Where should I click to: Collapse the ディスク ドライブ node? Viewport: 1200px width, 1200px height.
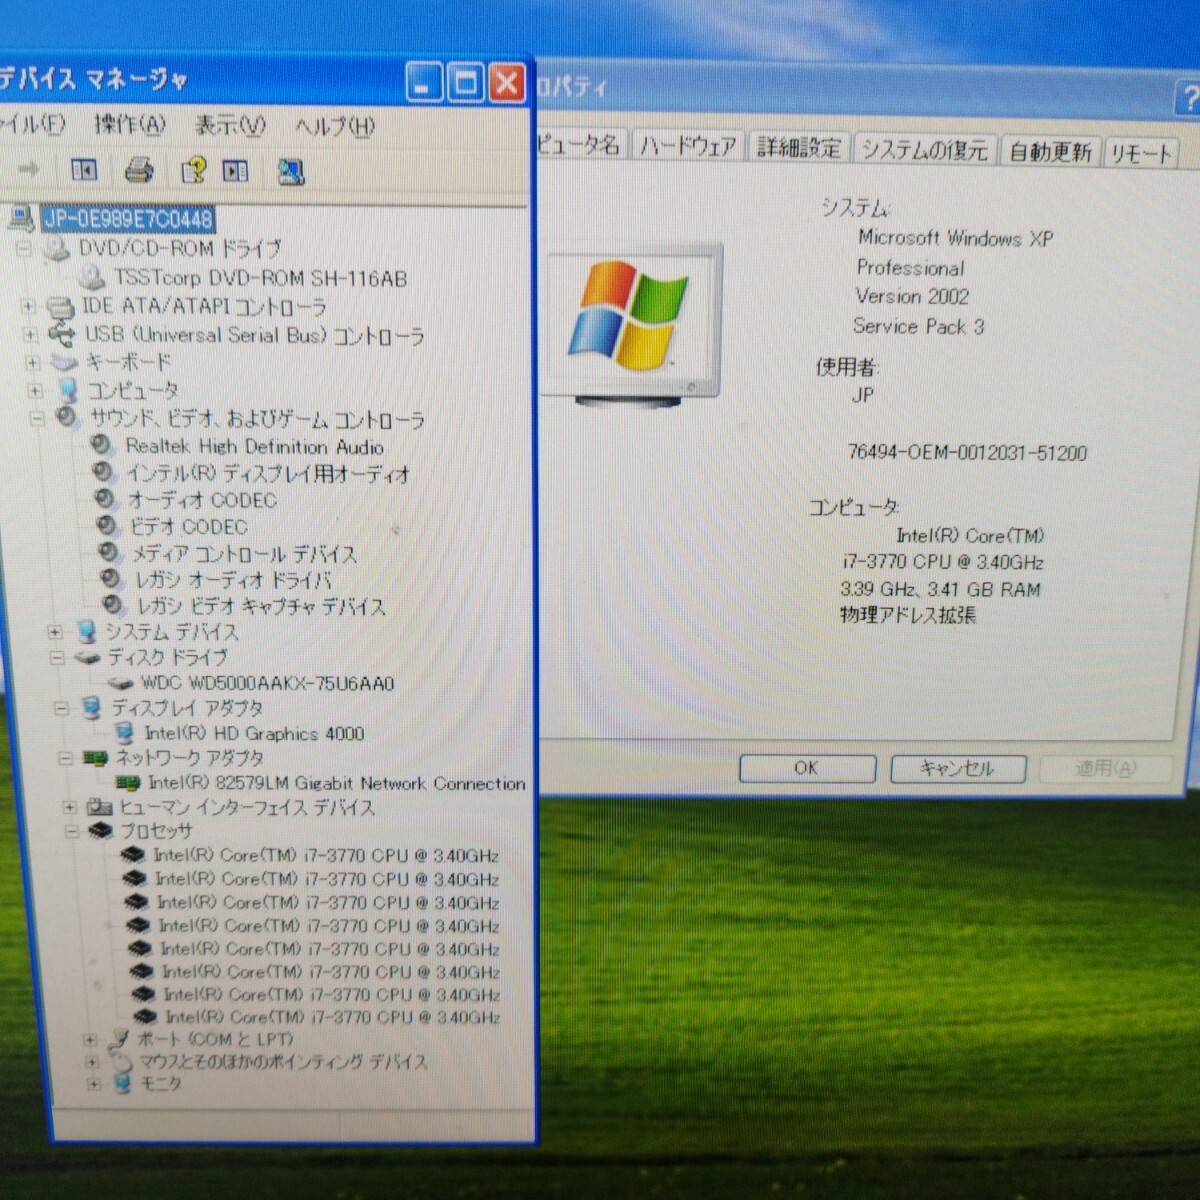click(57, 658)
